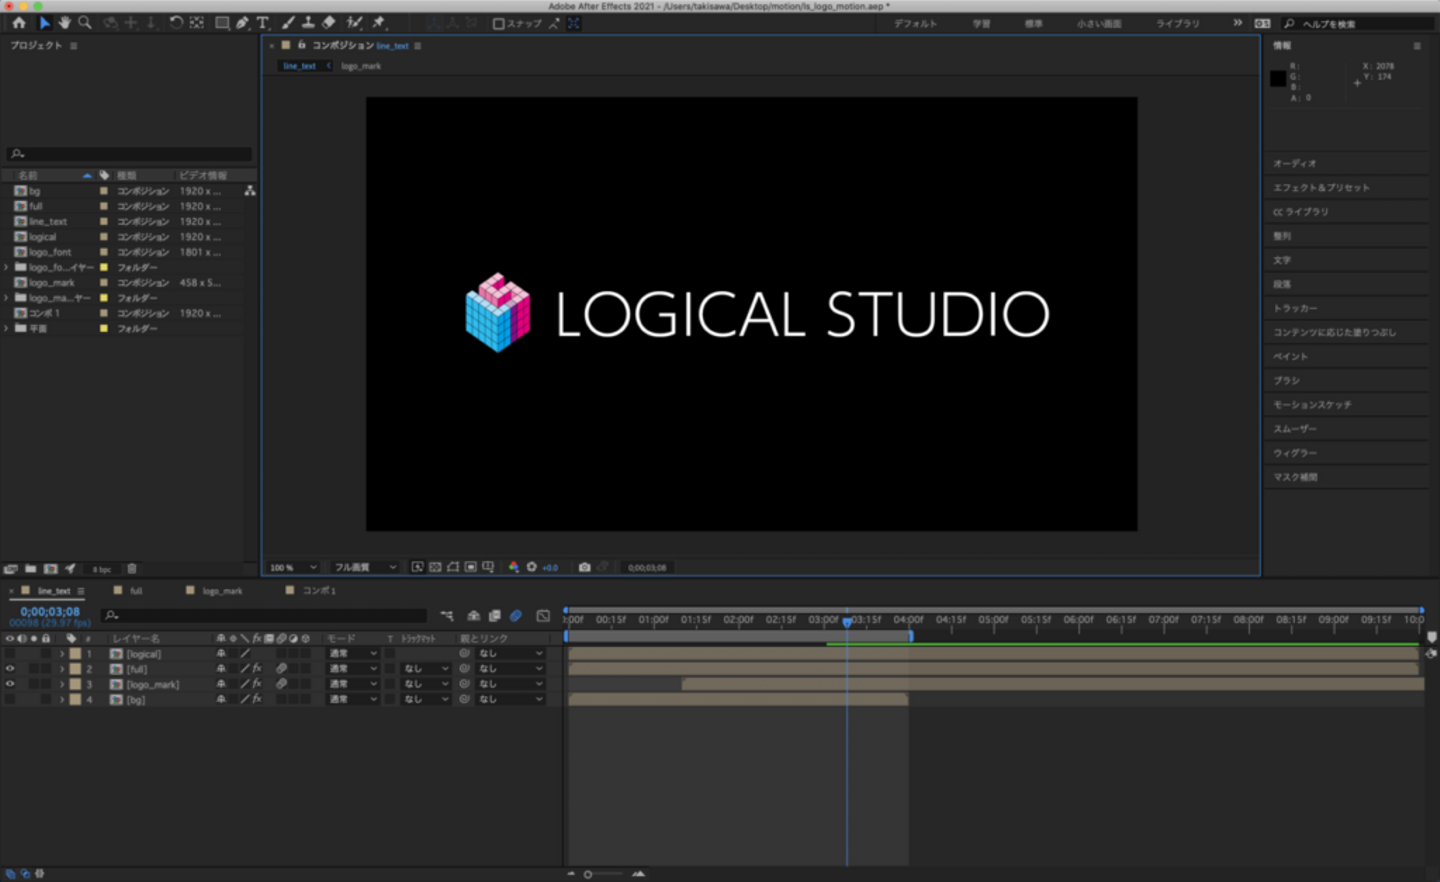The width and height of the screenshot is (1440, 882).
Task: Hide the [full] layer with eye toggle
Action: tap(10, 669)
